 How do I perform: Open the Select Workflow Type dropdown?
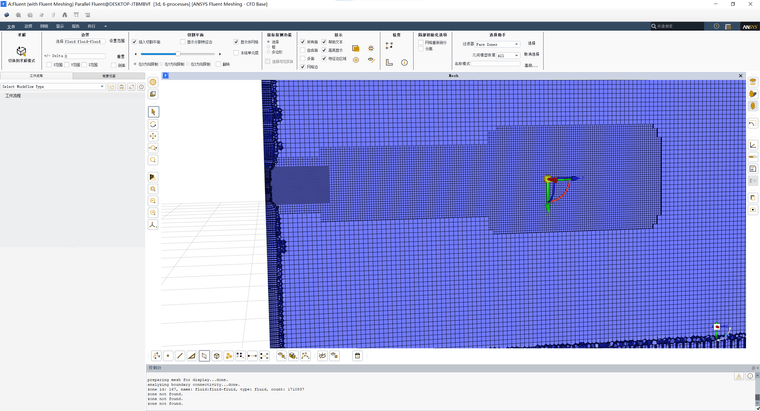pyautogui.click(x=53, y=87)
